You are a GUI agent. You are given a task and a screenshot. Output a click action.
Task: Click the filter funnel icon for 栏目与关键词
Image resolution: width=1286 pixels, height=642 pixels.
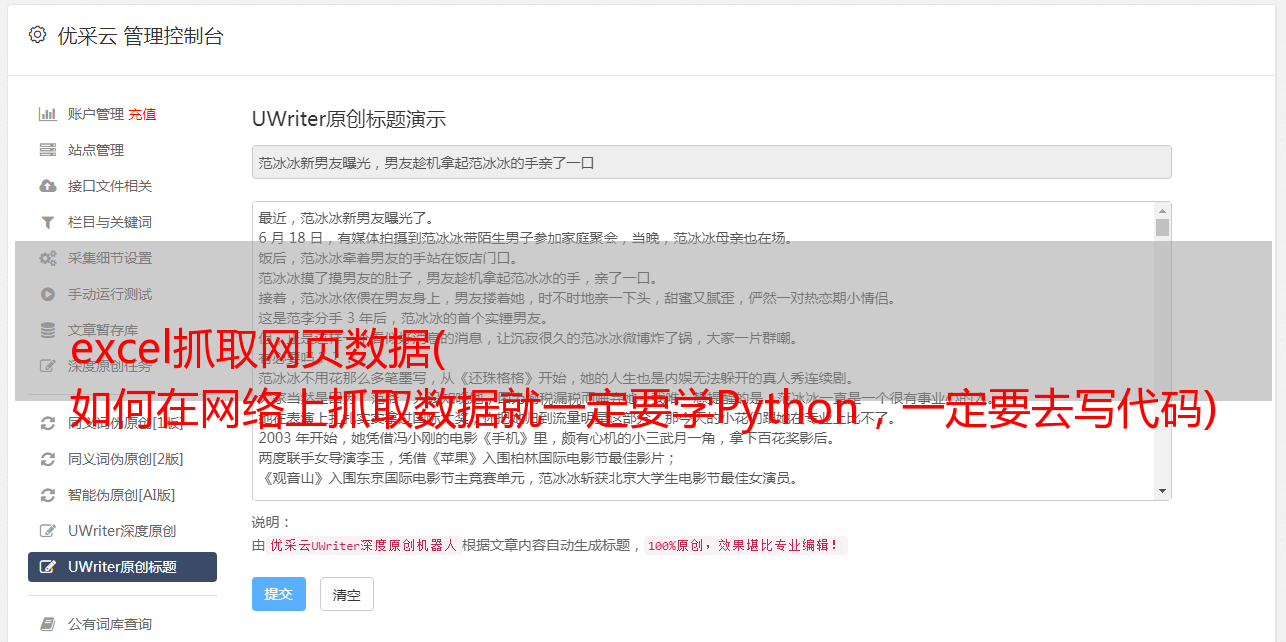[47, 222]
